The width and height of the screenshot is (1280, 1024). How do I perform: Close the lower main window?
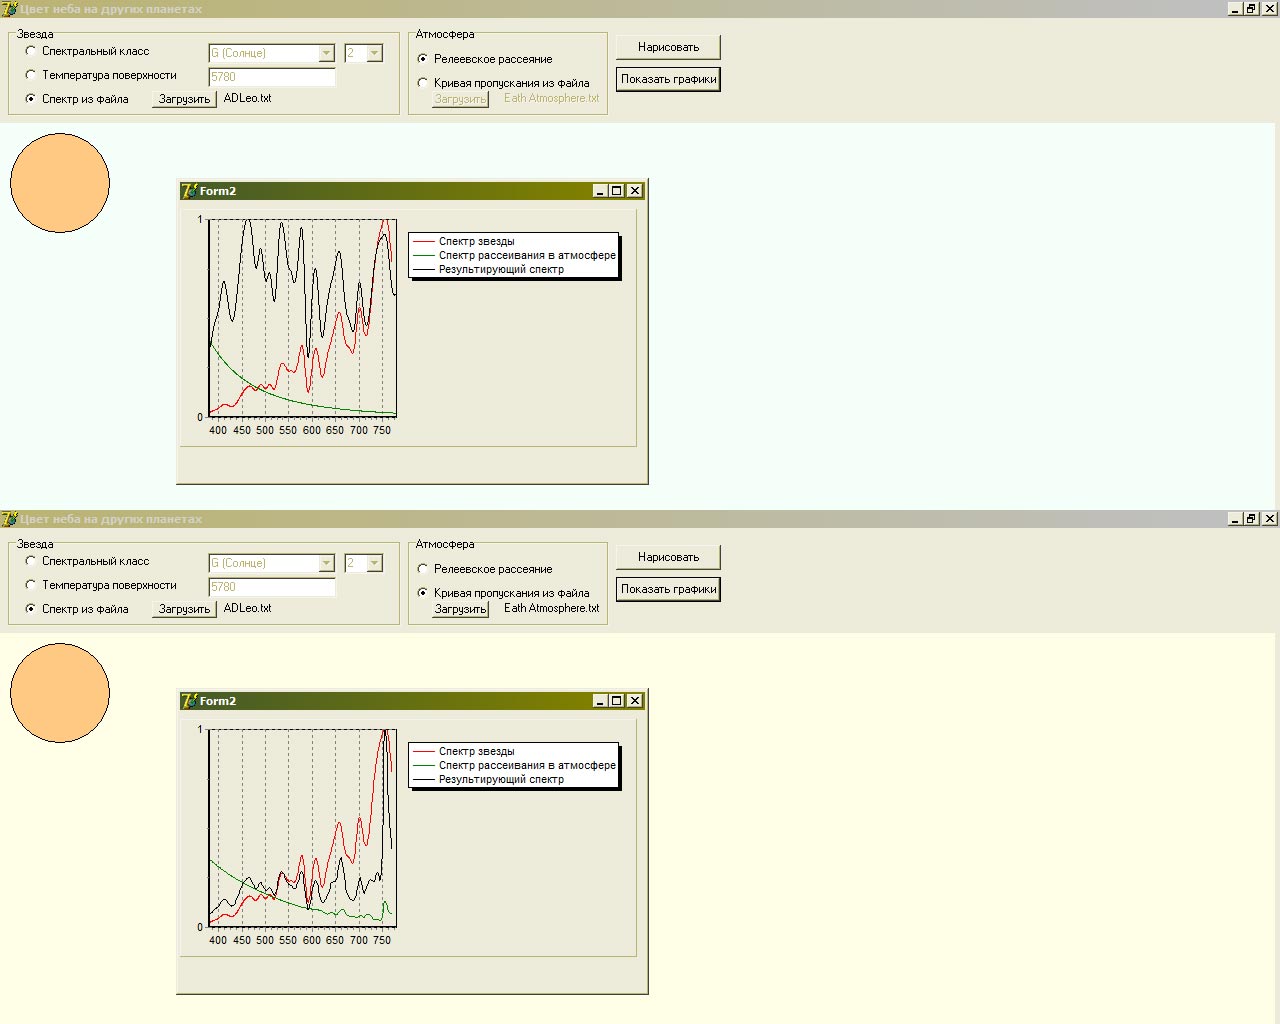click(1270, 519)
